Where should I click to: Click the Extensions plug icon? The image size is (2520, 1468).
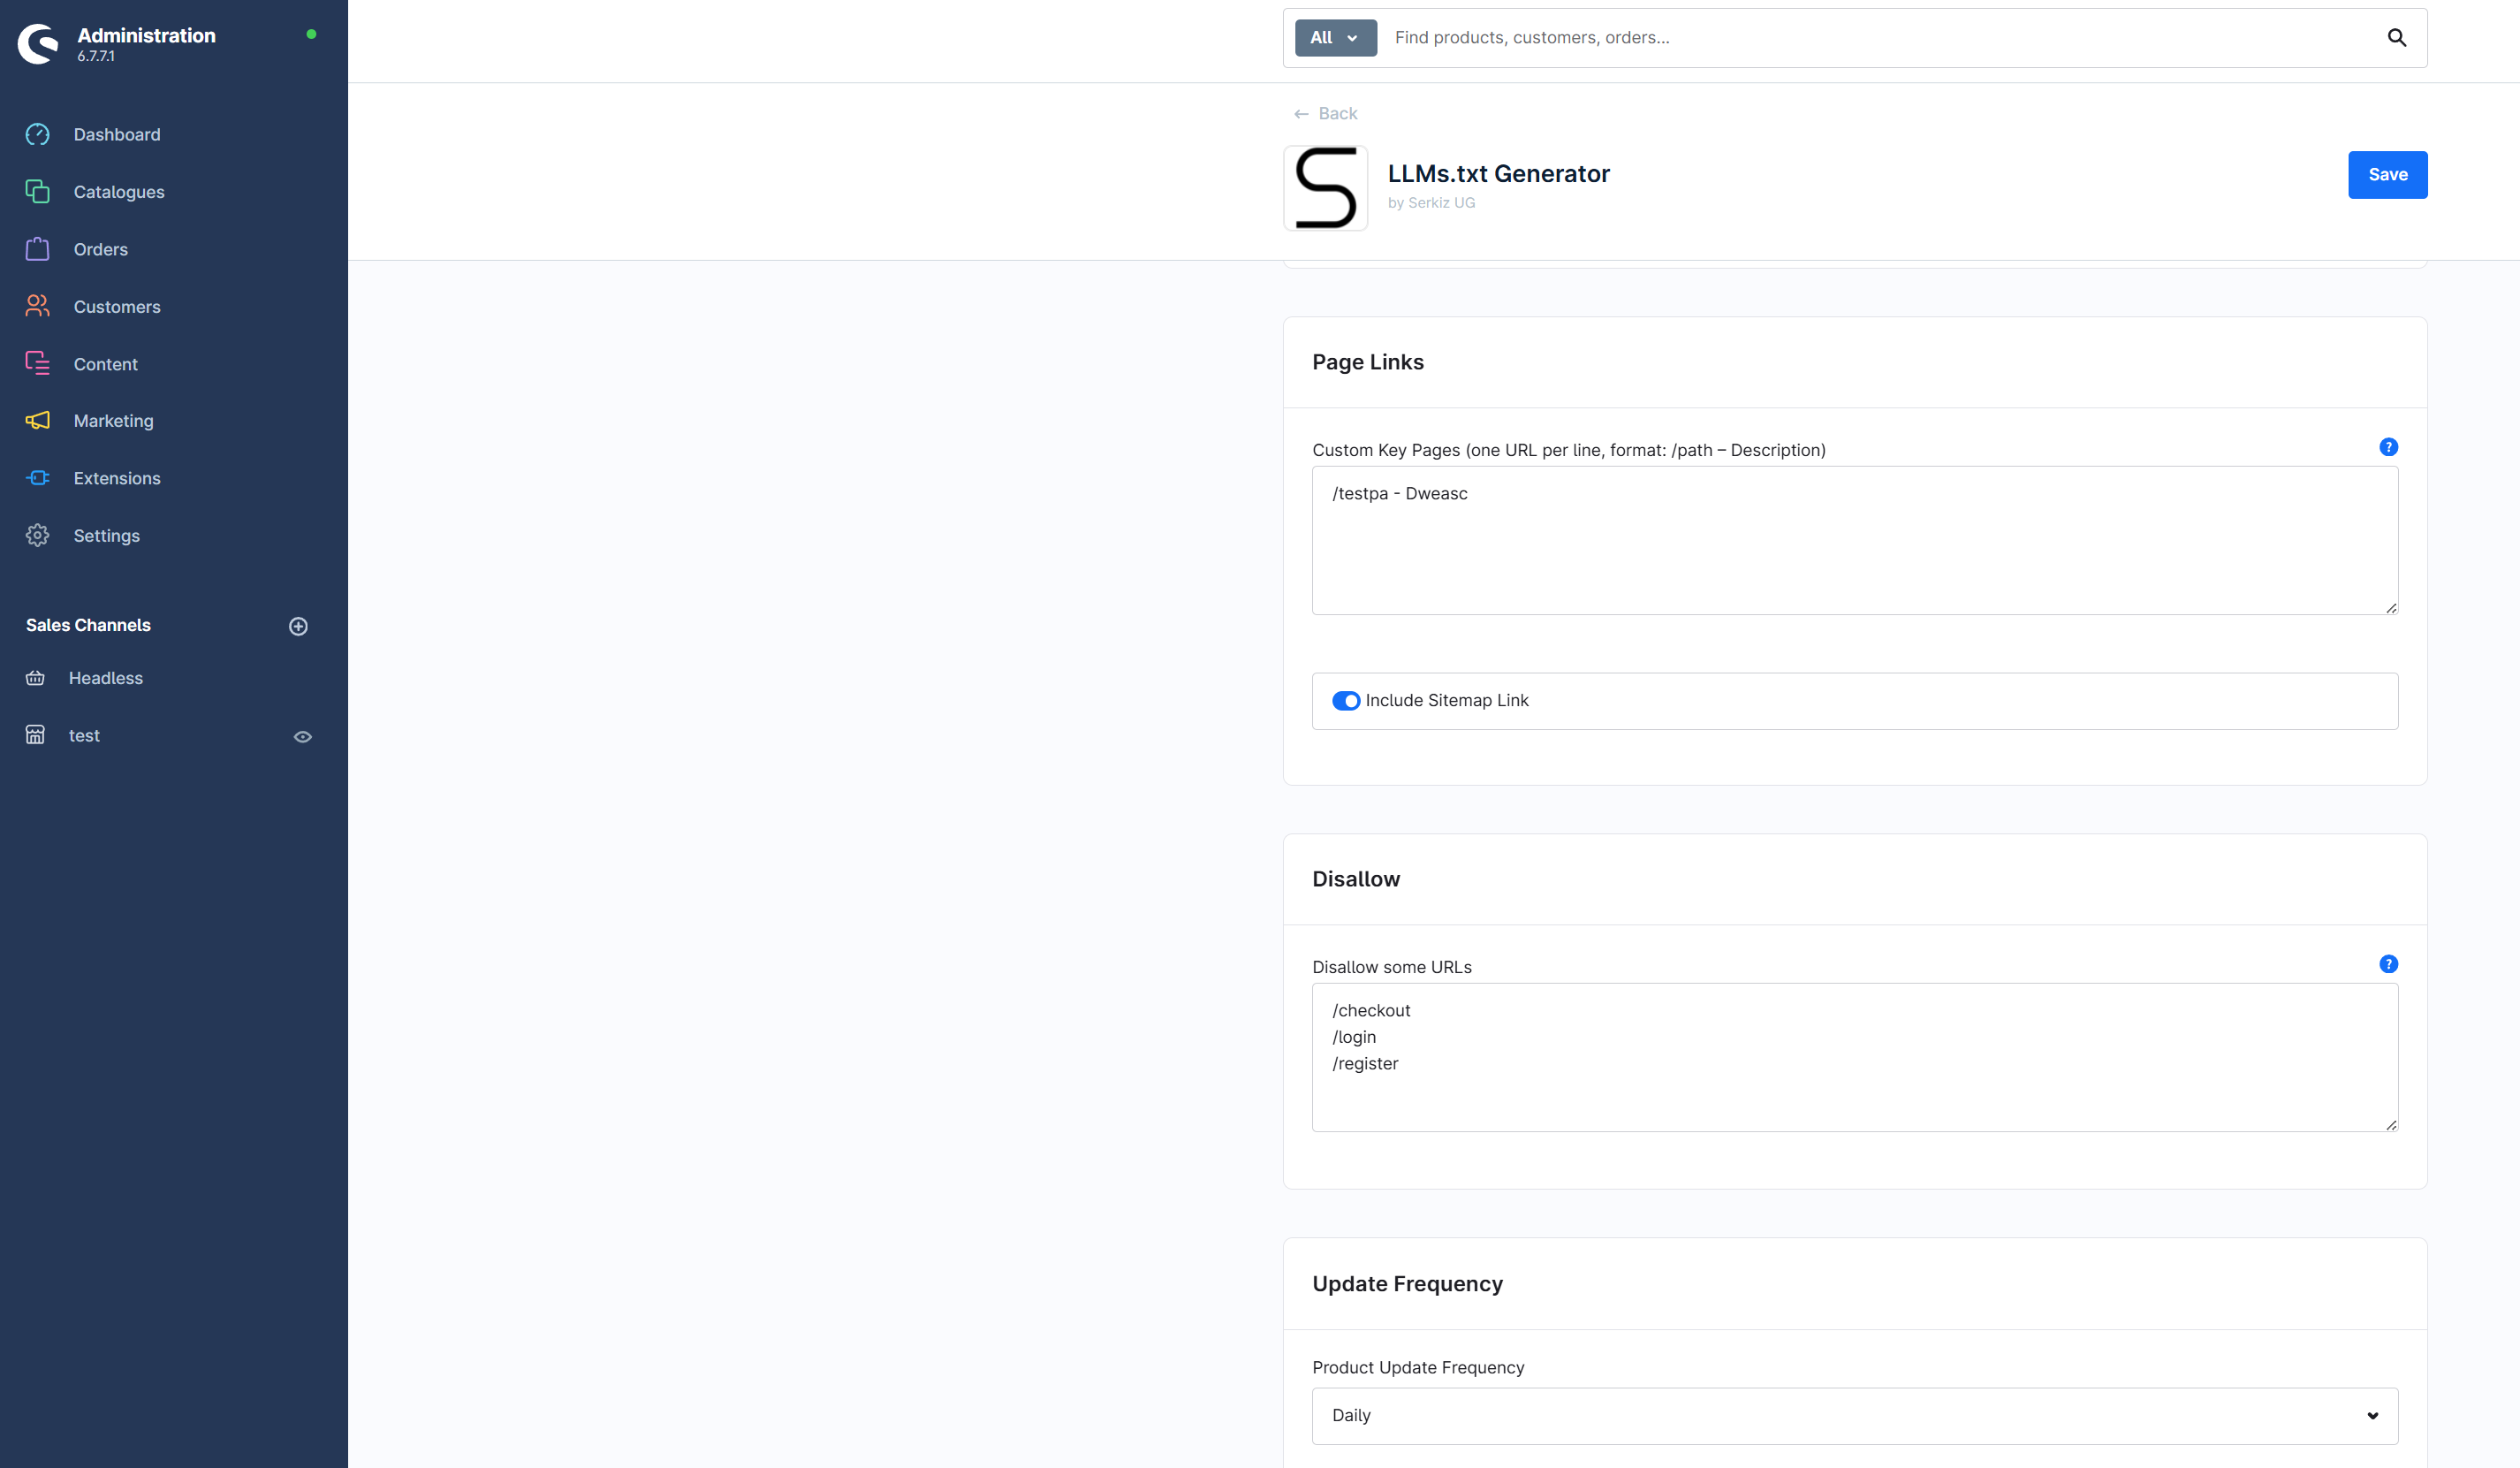(x=37, y=478)
